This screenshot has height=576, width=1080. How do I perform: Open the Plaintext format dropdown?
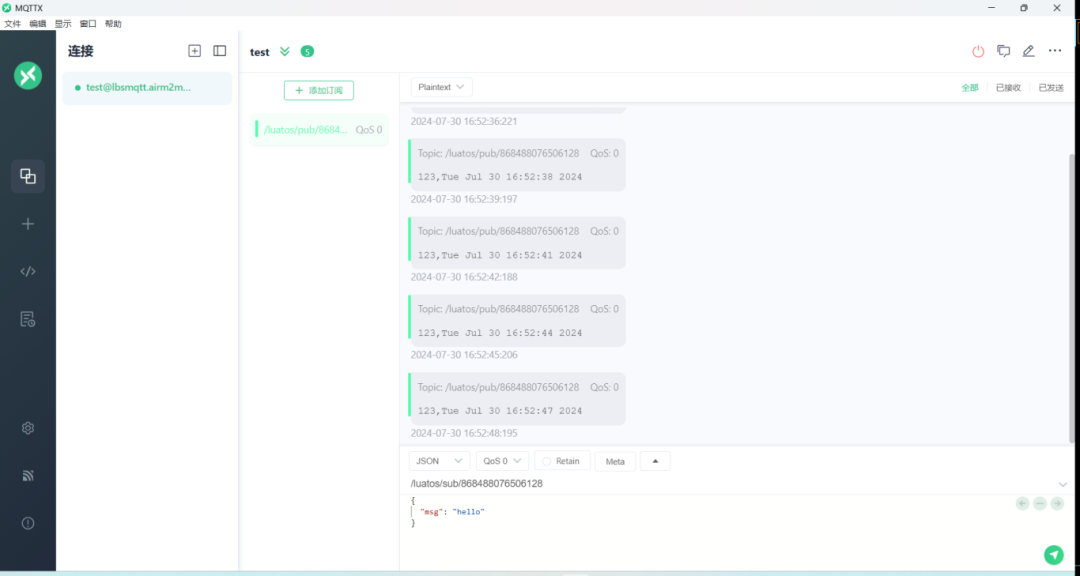pyautogui.click(x=442, y=88)
